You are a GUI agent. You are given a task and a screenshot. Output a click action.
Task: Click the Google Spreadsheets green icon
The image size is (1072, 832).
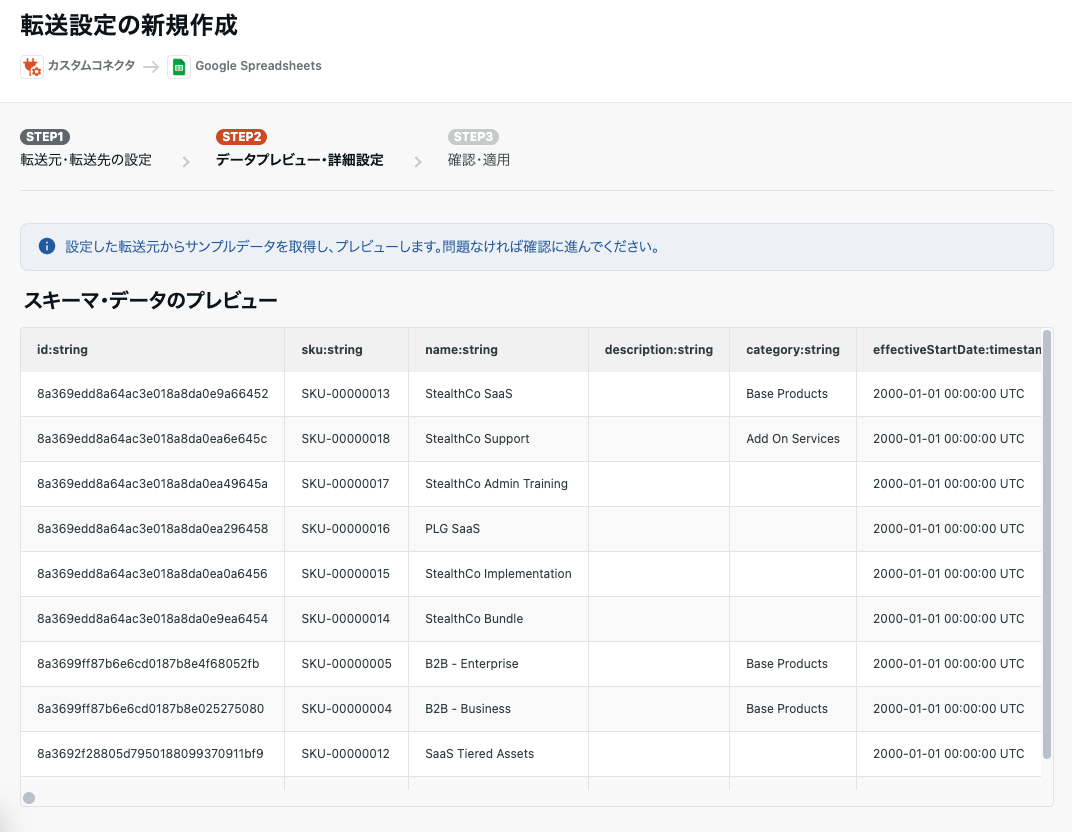pos(178,67)
